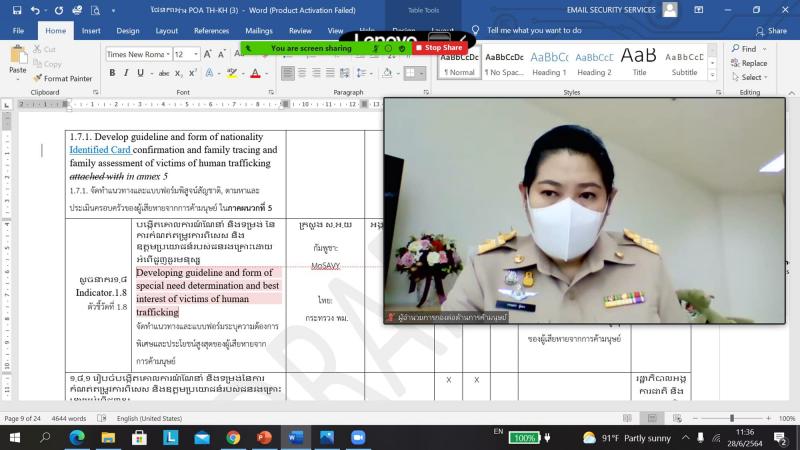Viewport: 800px width, 450px height.
Task: Open the References tab
Action: [x=211, y=31]
